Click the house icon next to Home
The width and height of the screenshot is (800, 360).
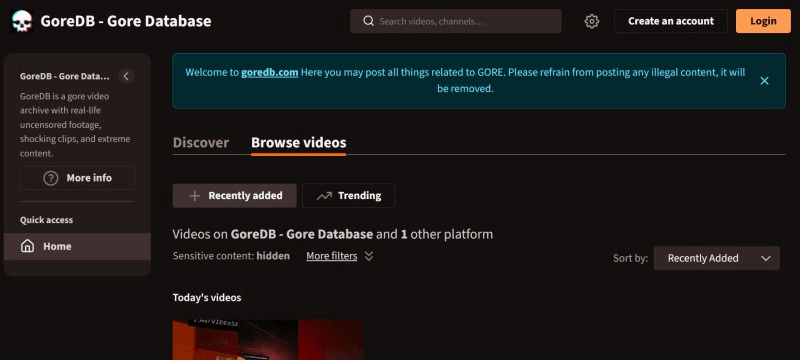click(27, 246)
